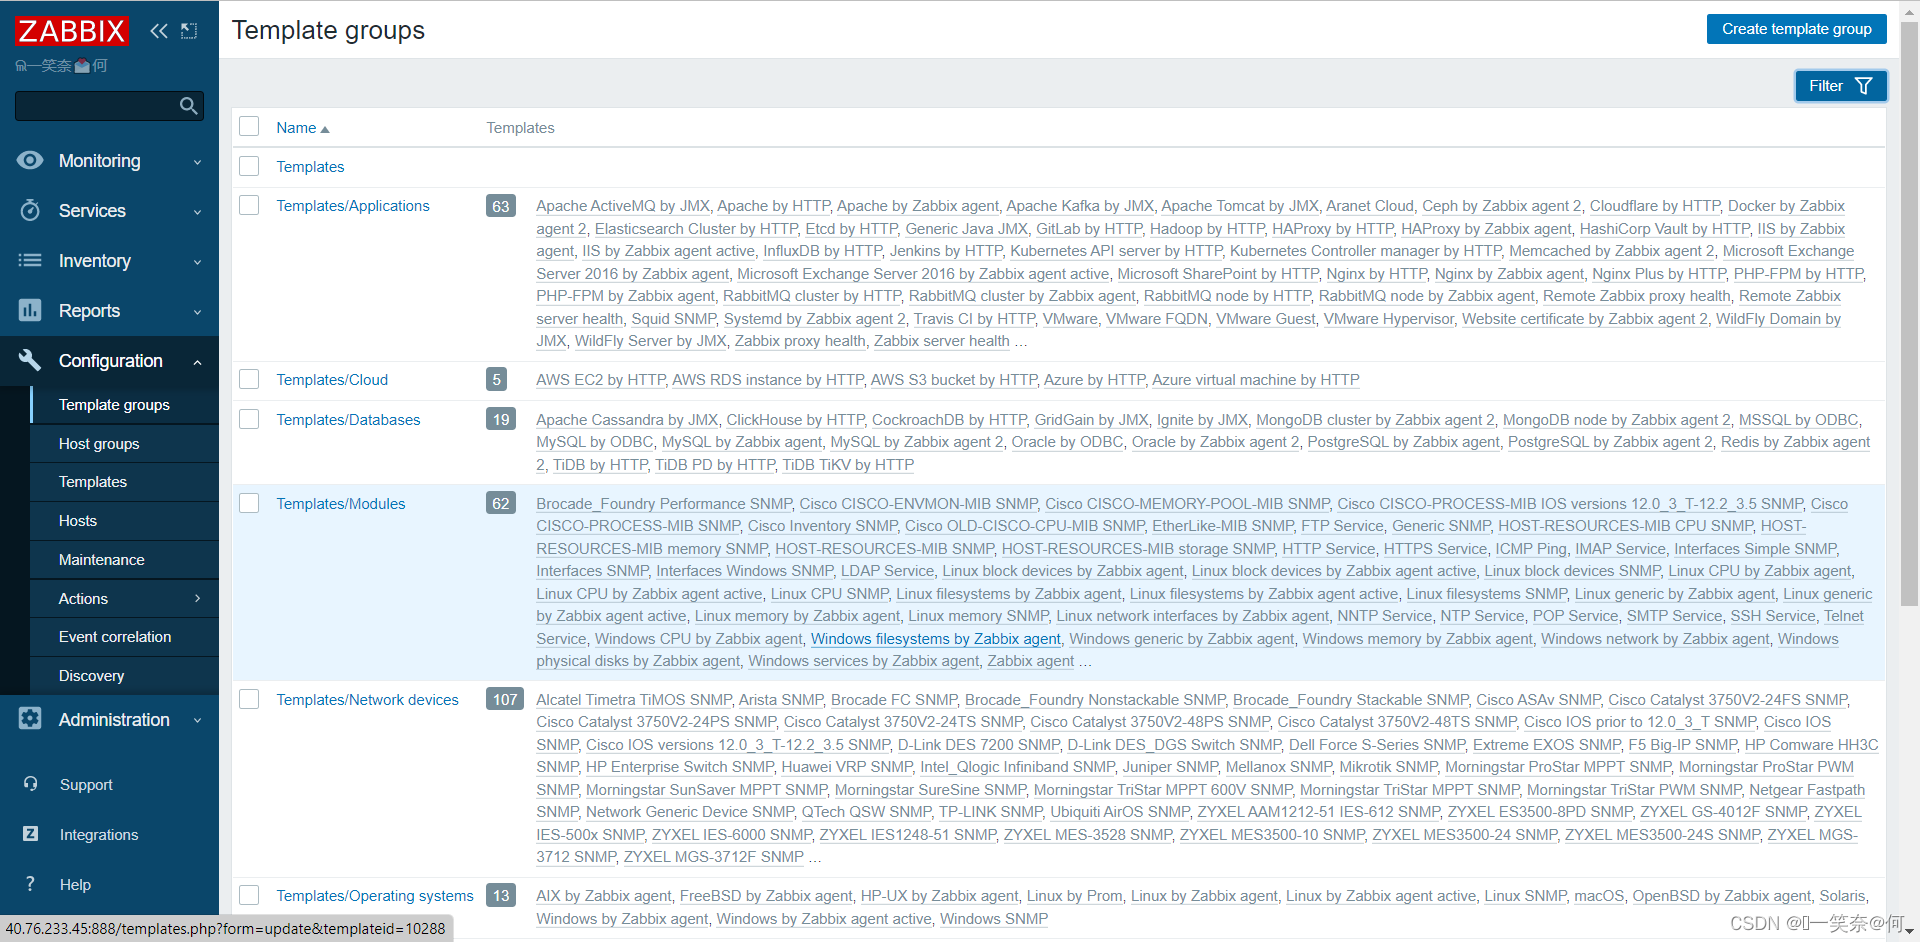Open Zabbix agent template in Modules

click(1030, 660)
